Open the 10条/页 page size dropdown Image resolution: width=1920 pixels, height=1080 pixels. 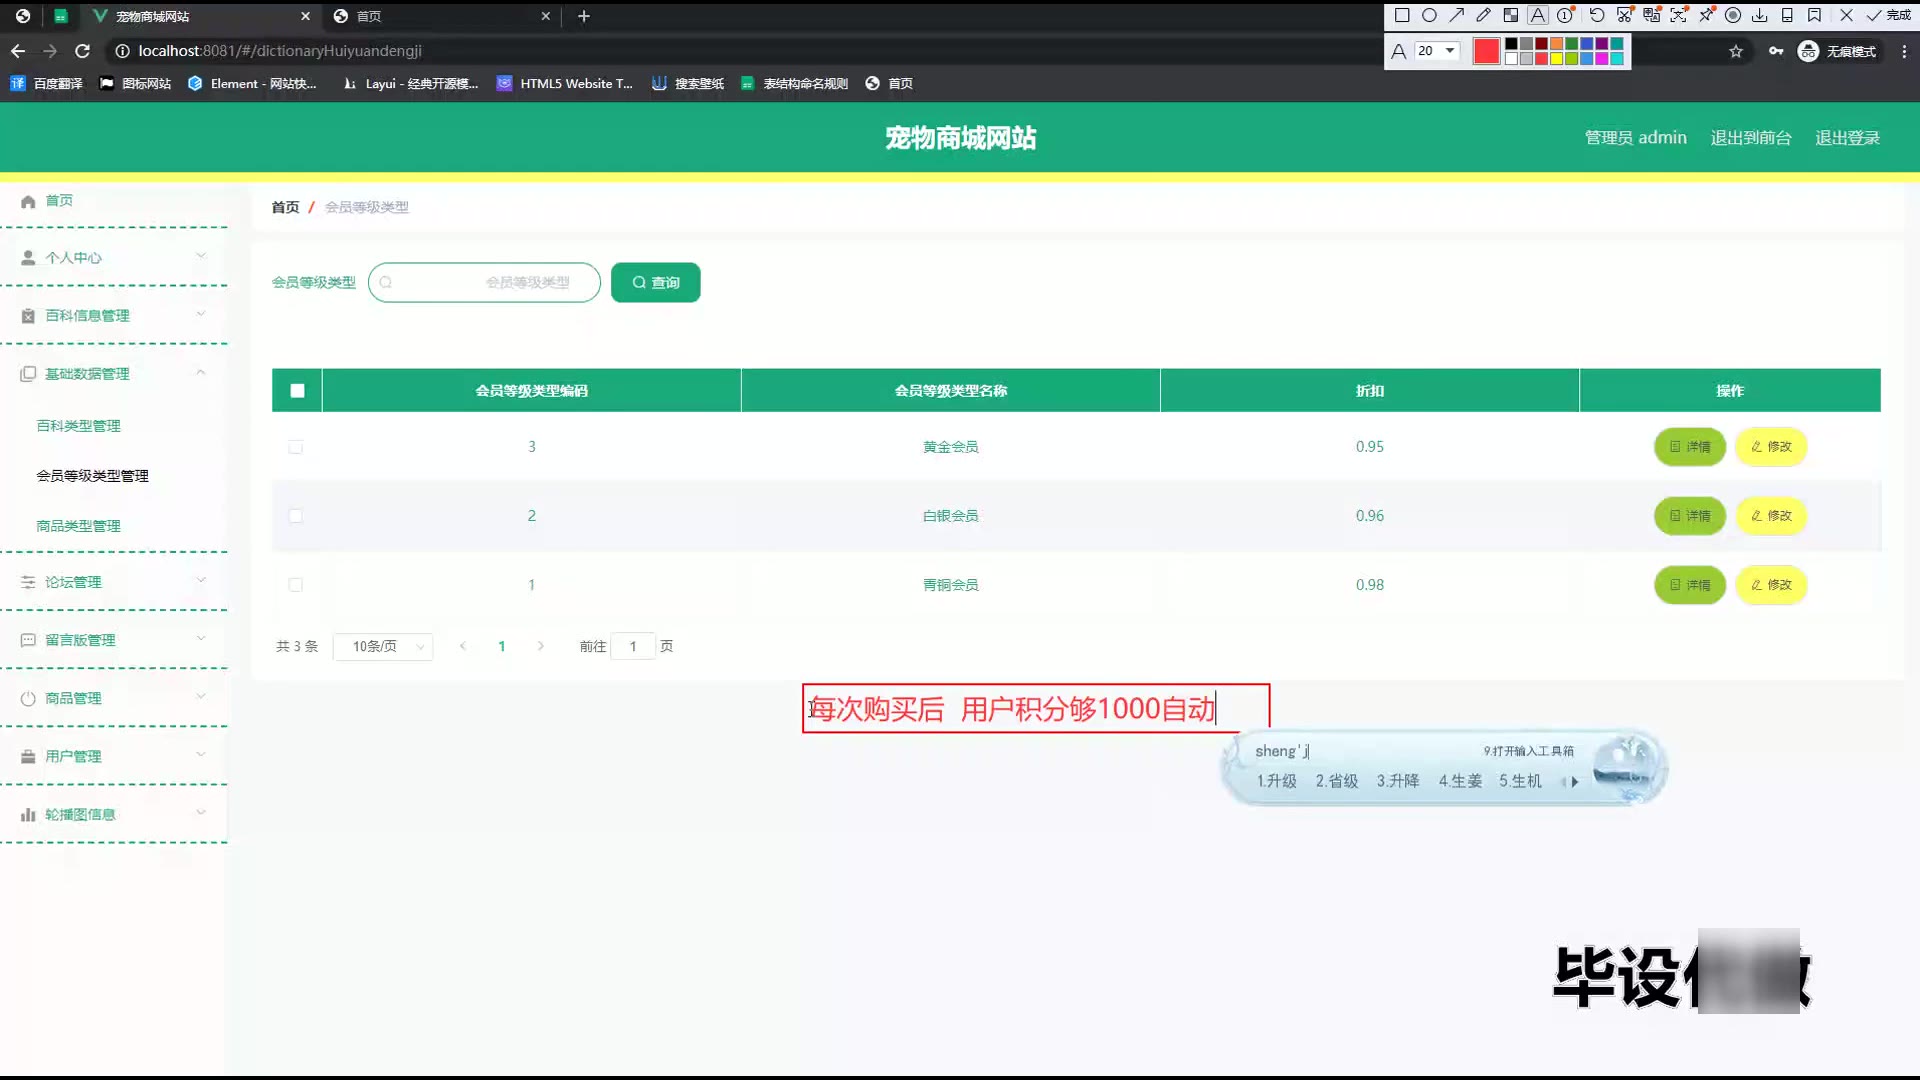[383, 646]
